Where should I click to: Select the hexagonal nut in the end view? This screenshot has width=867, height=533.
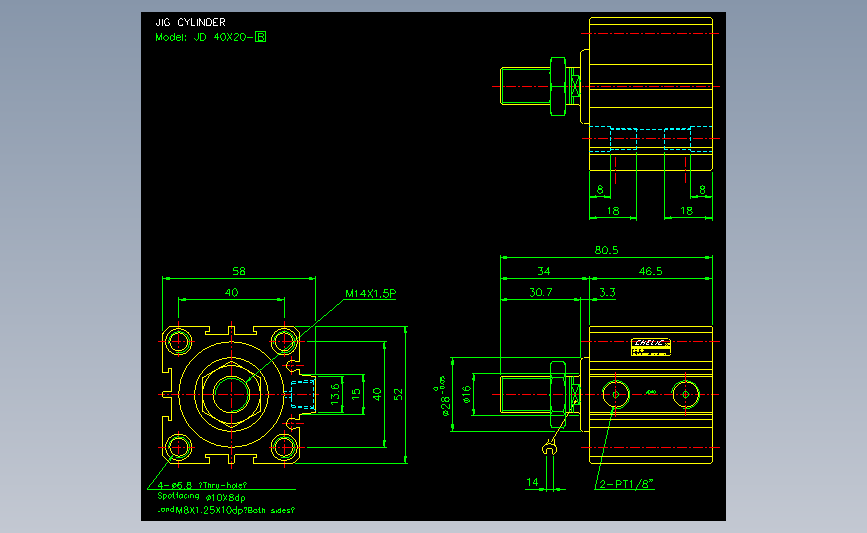tap(231, 394)
